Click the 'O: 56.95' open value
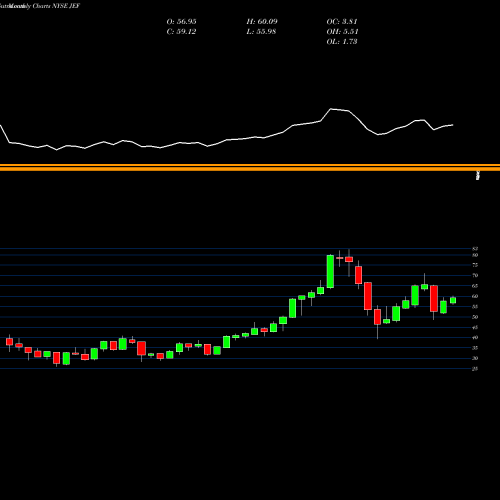 (181, 22)
